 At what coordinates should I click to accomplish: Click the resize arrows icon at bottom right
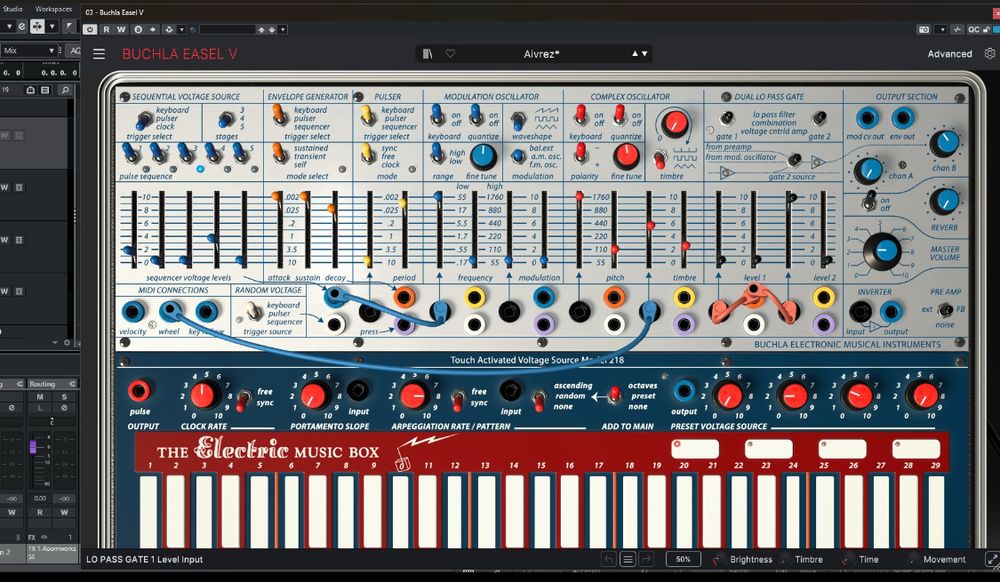point(992,559)
